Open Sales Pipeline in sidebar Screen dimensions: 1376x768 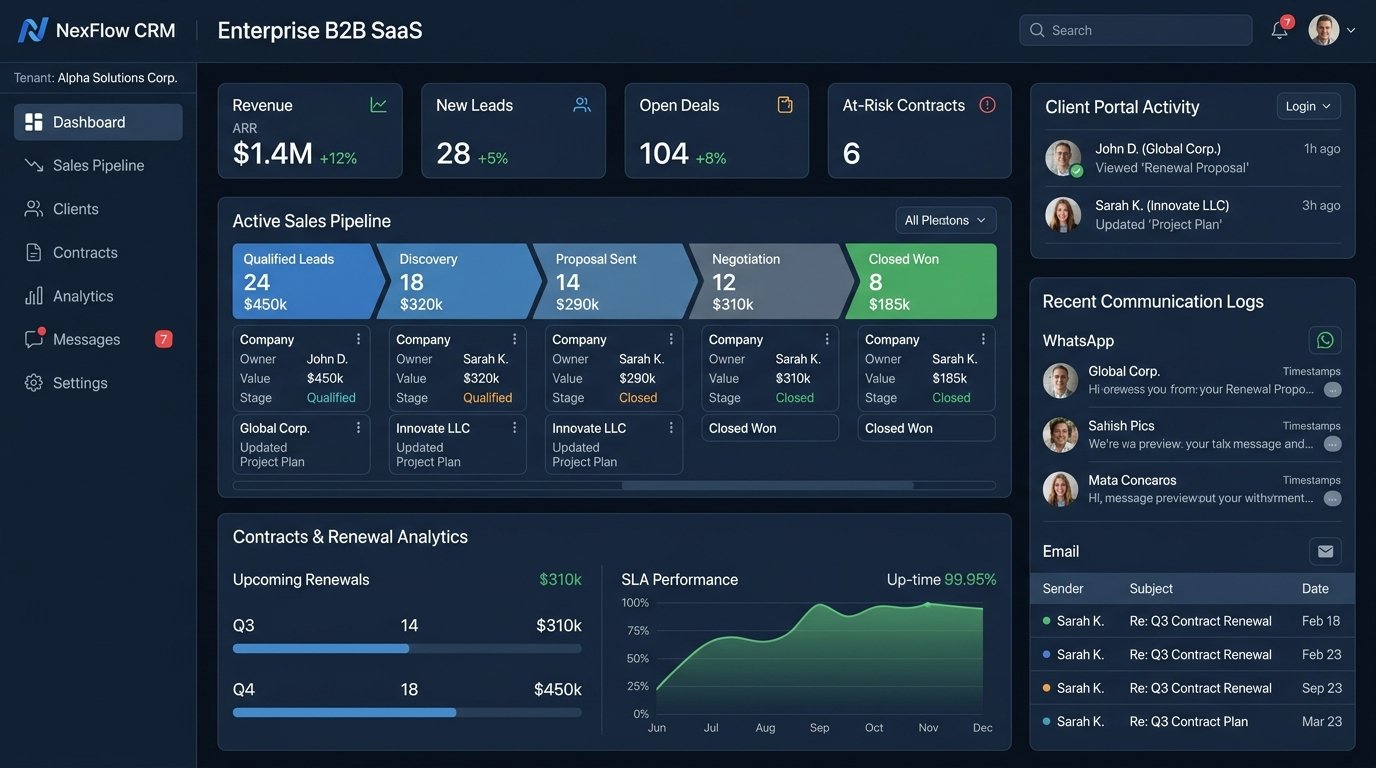pyautogui.click(x=98, y=165)
